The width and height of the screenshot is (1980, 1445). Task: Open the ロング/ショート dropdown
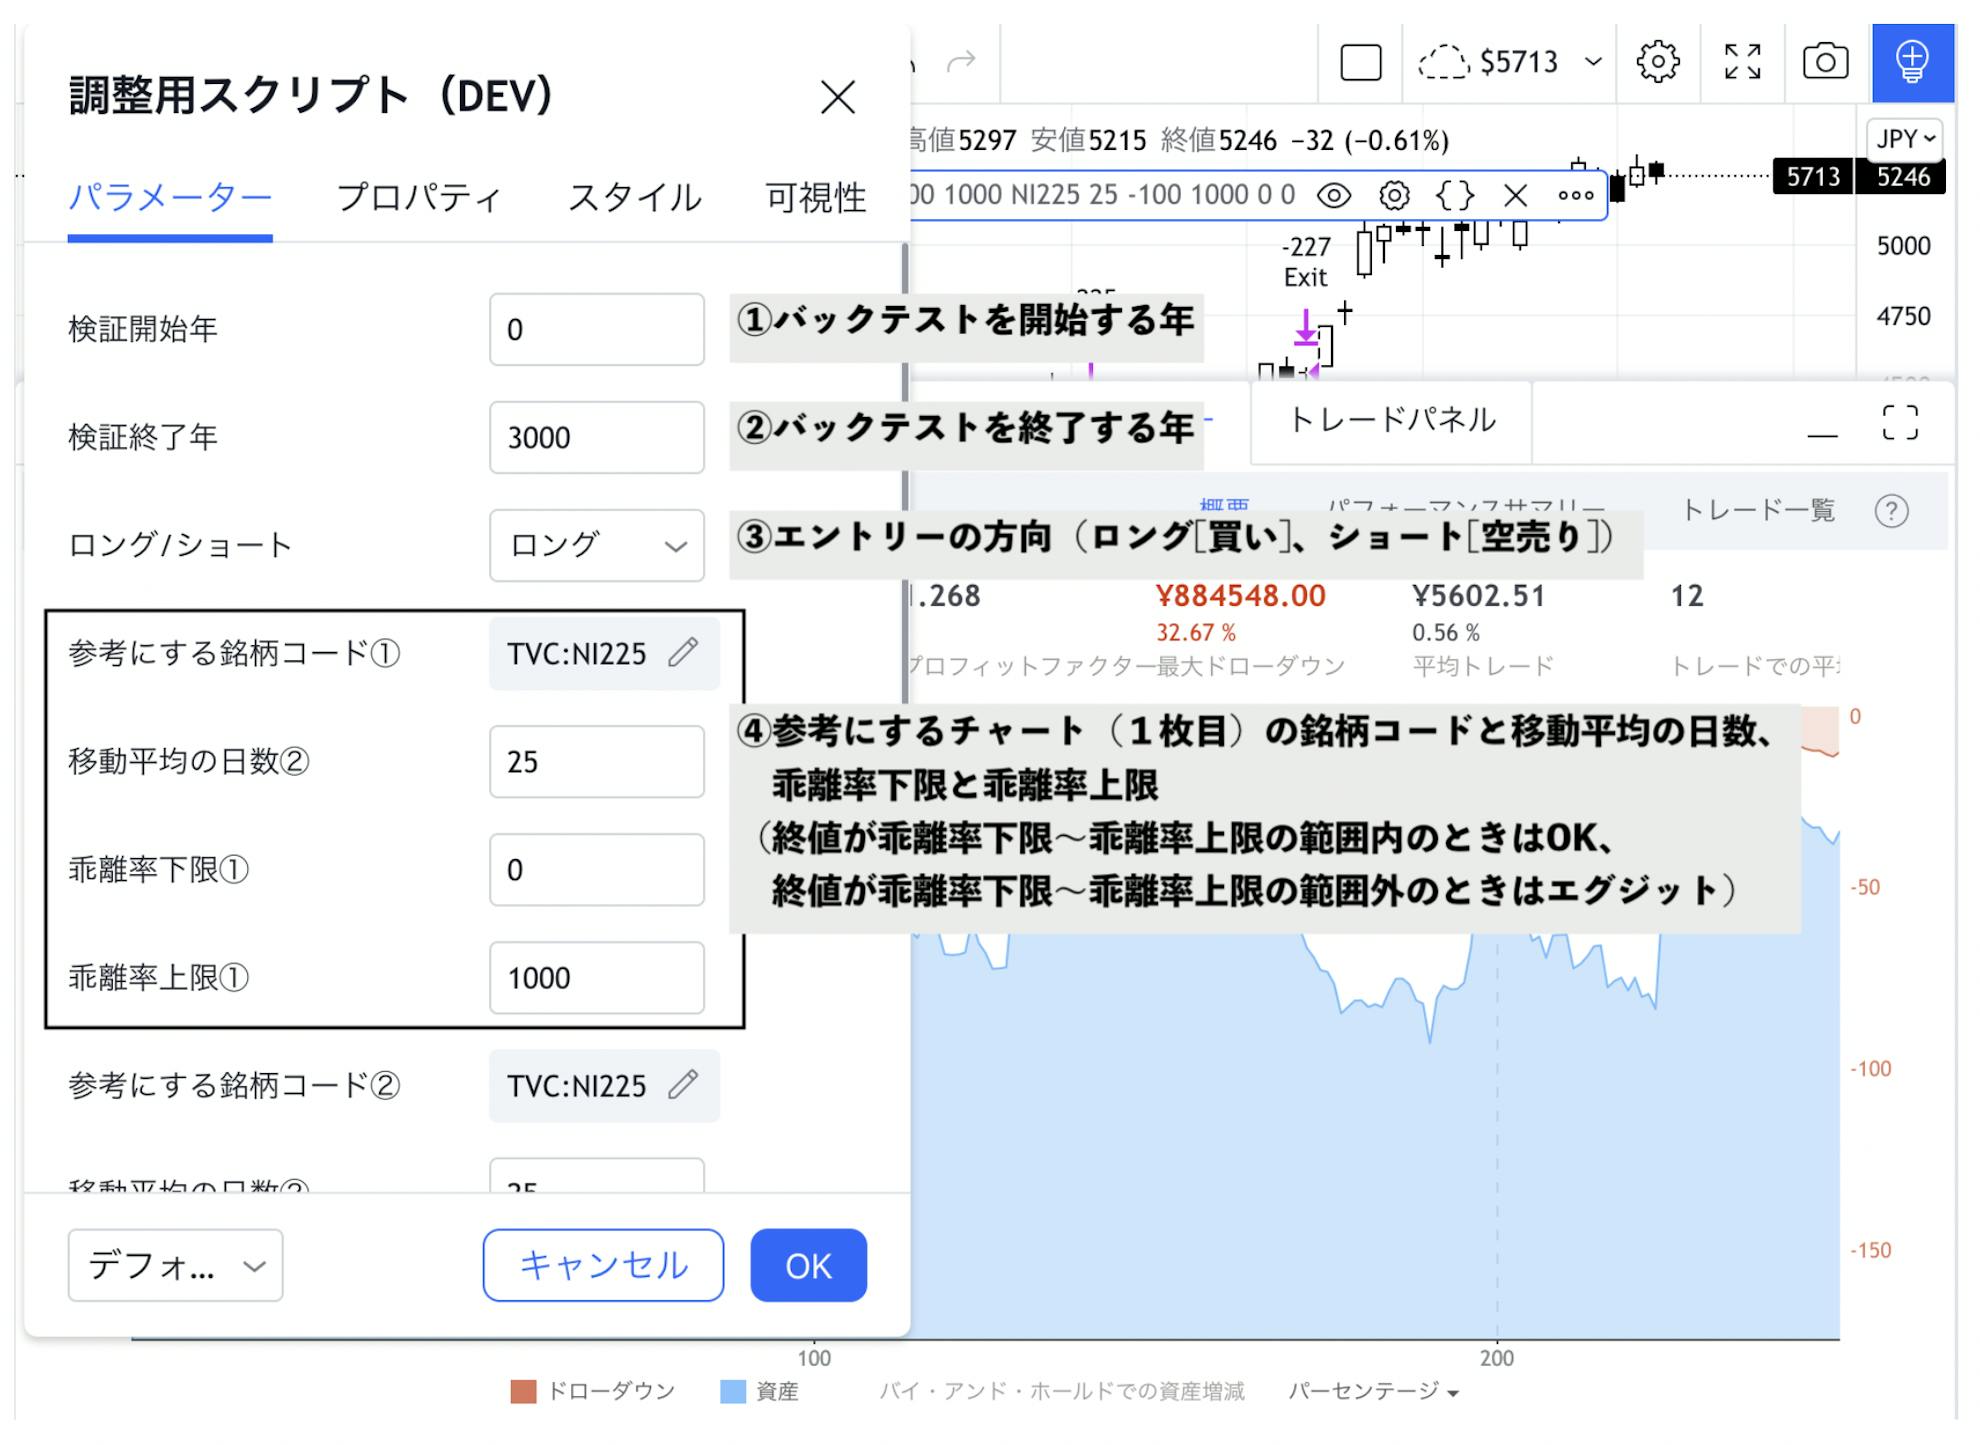click(597, 545)
